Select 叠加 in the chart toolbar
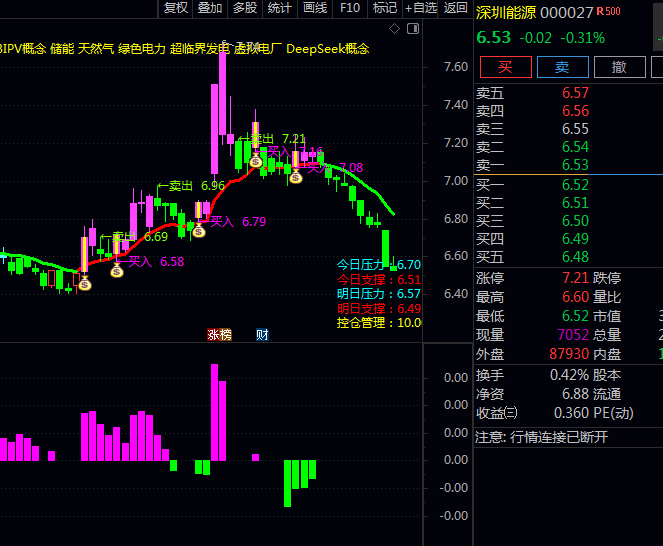 210,8
